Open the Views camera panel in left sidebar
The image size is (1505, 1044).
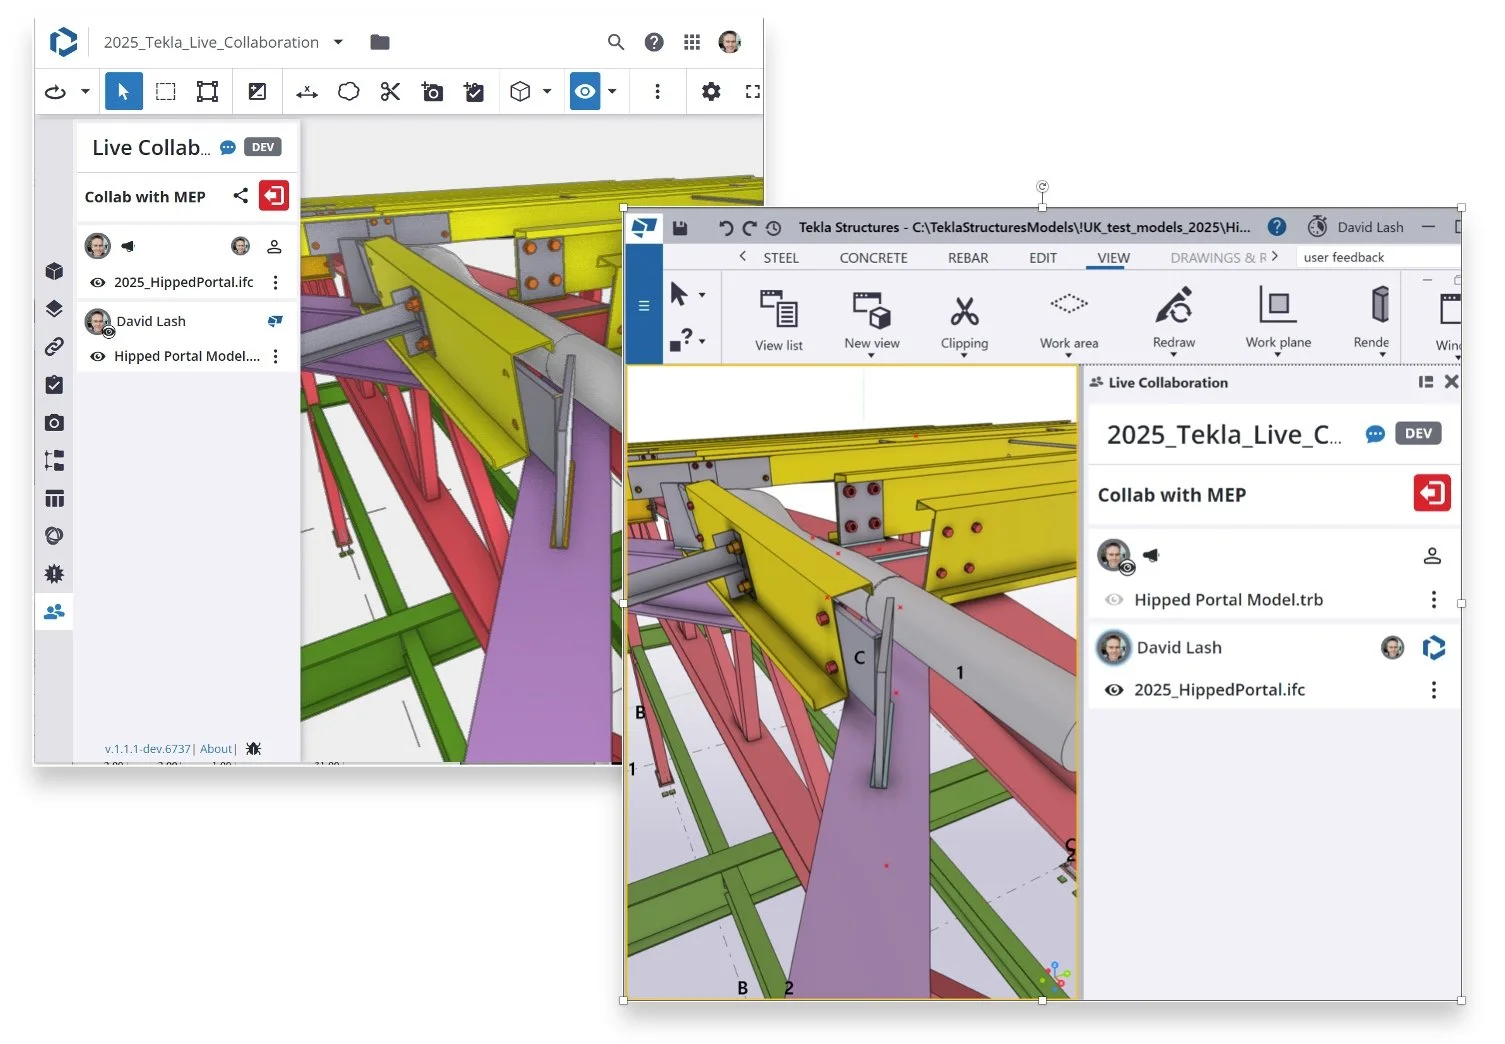pos(54,422)
